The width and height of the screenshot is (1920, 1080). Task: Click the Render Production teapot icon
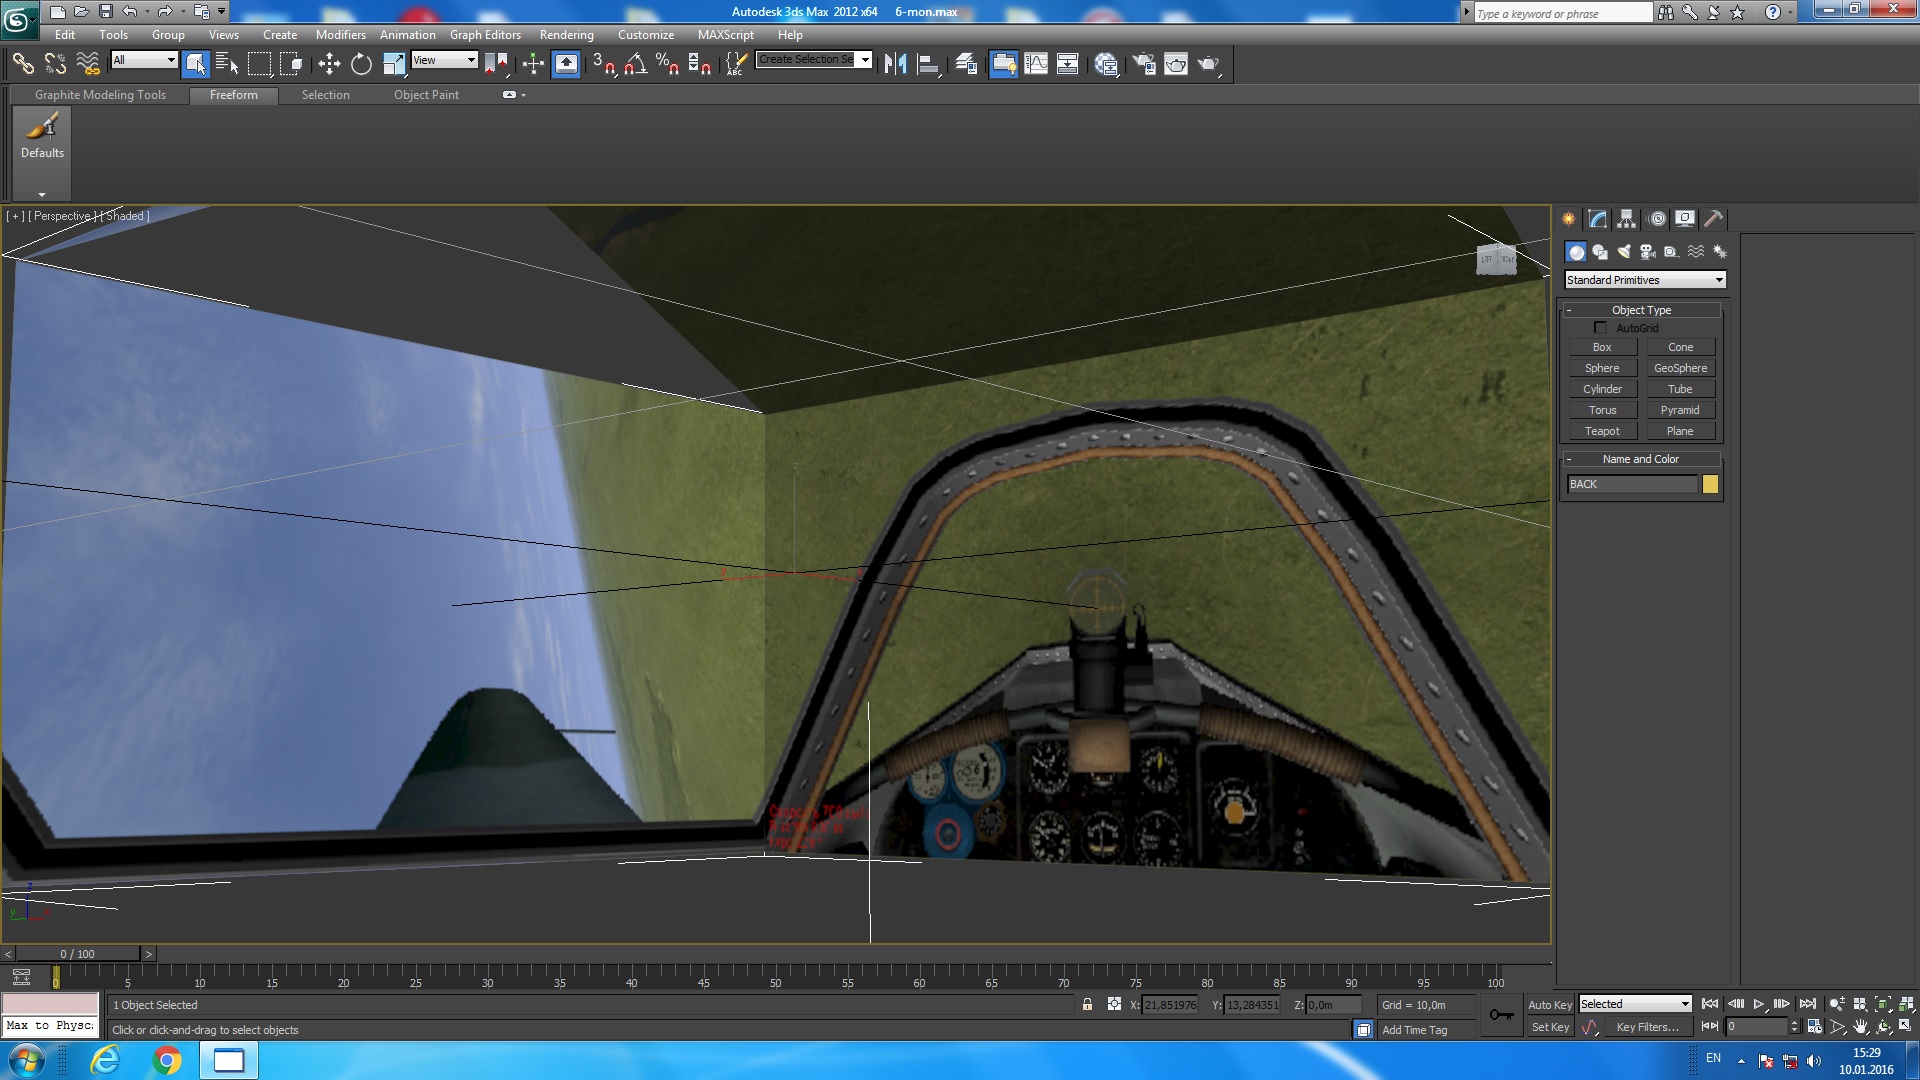coord(1208,64)
